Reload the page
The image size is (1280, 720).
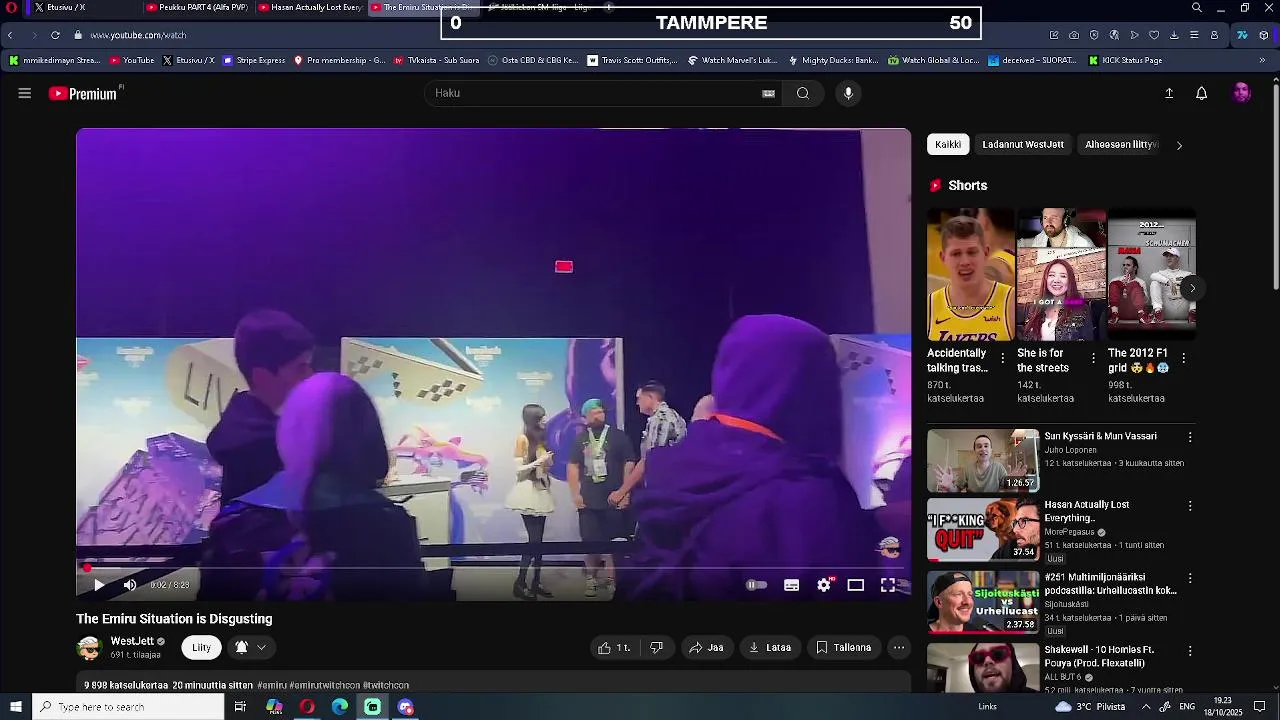55,35
